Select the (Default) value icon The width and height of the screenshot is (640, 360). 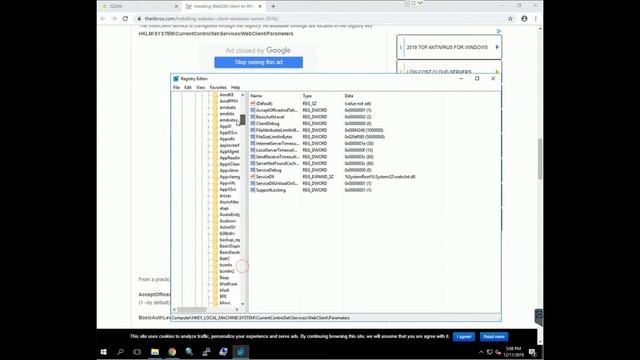tap(253, 104)
